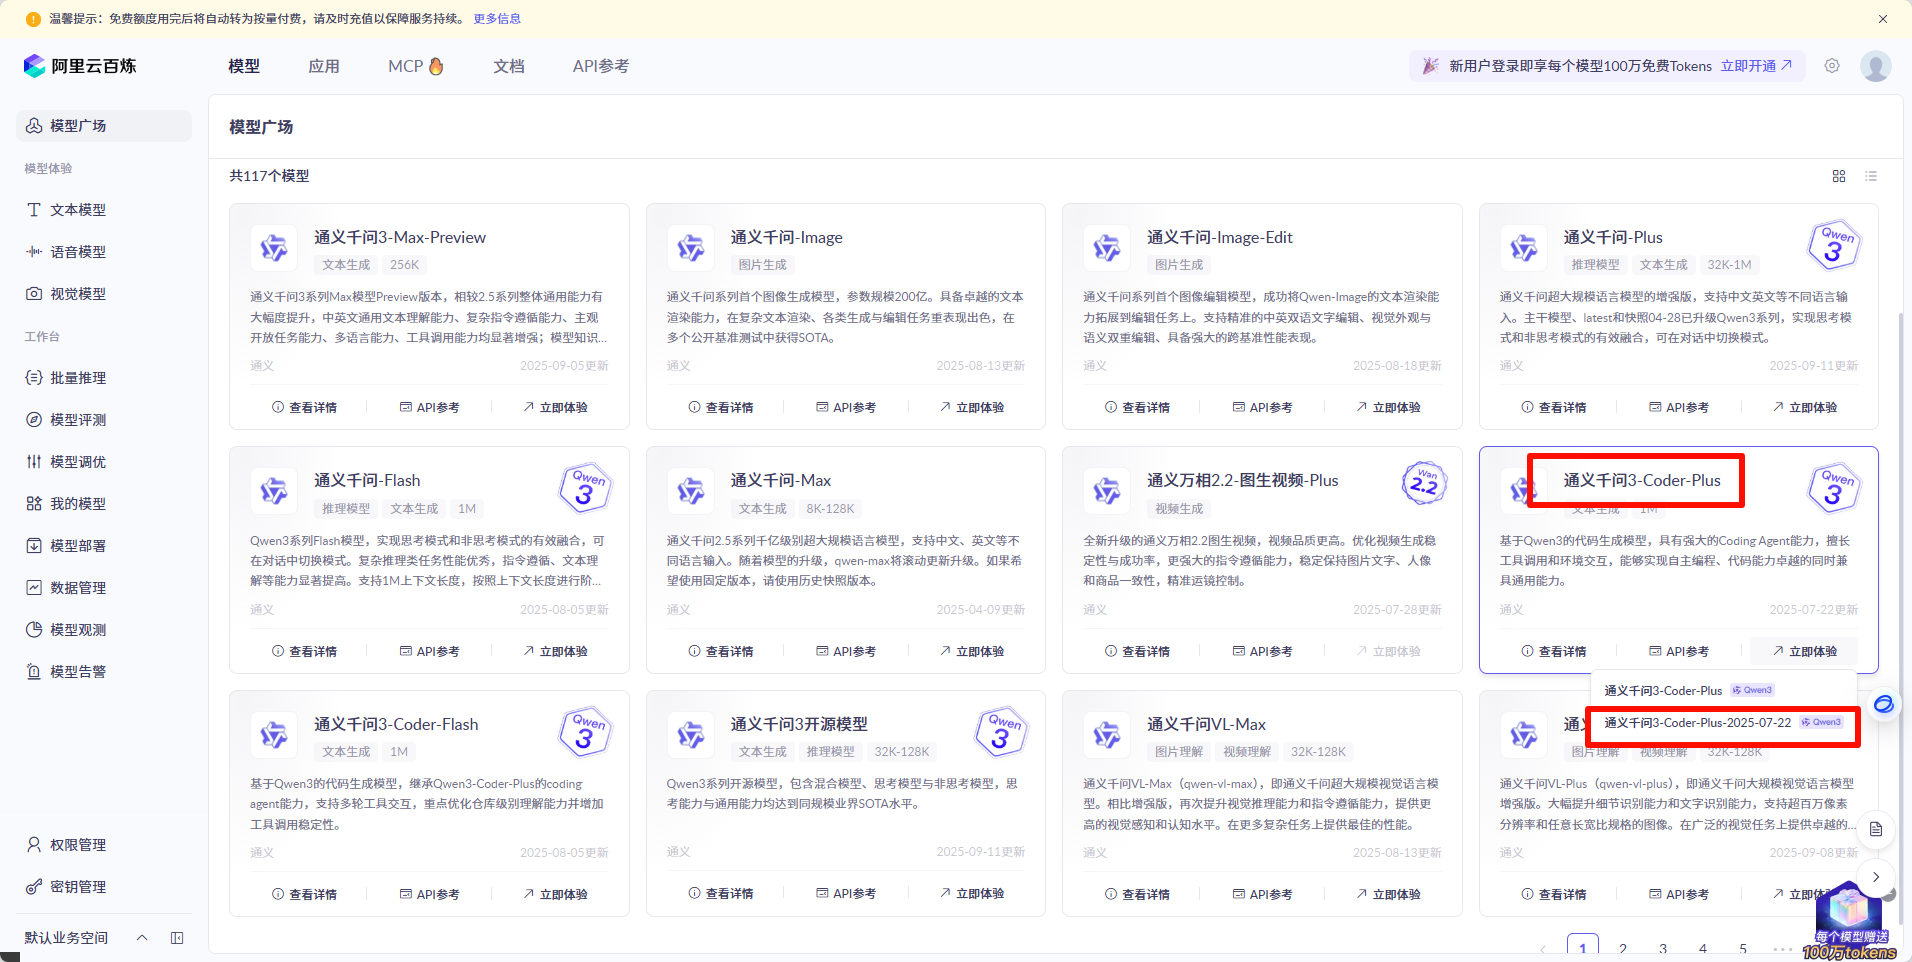
Task: Open the 通义千问3-Coder-Plus card title
Action: point(1642,481)
